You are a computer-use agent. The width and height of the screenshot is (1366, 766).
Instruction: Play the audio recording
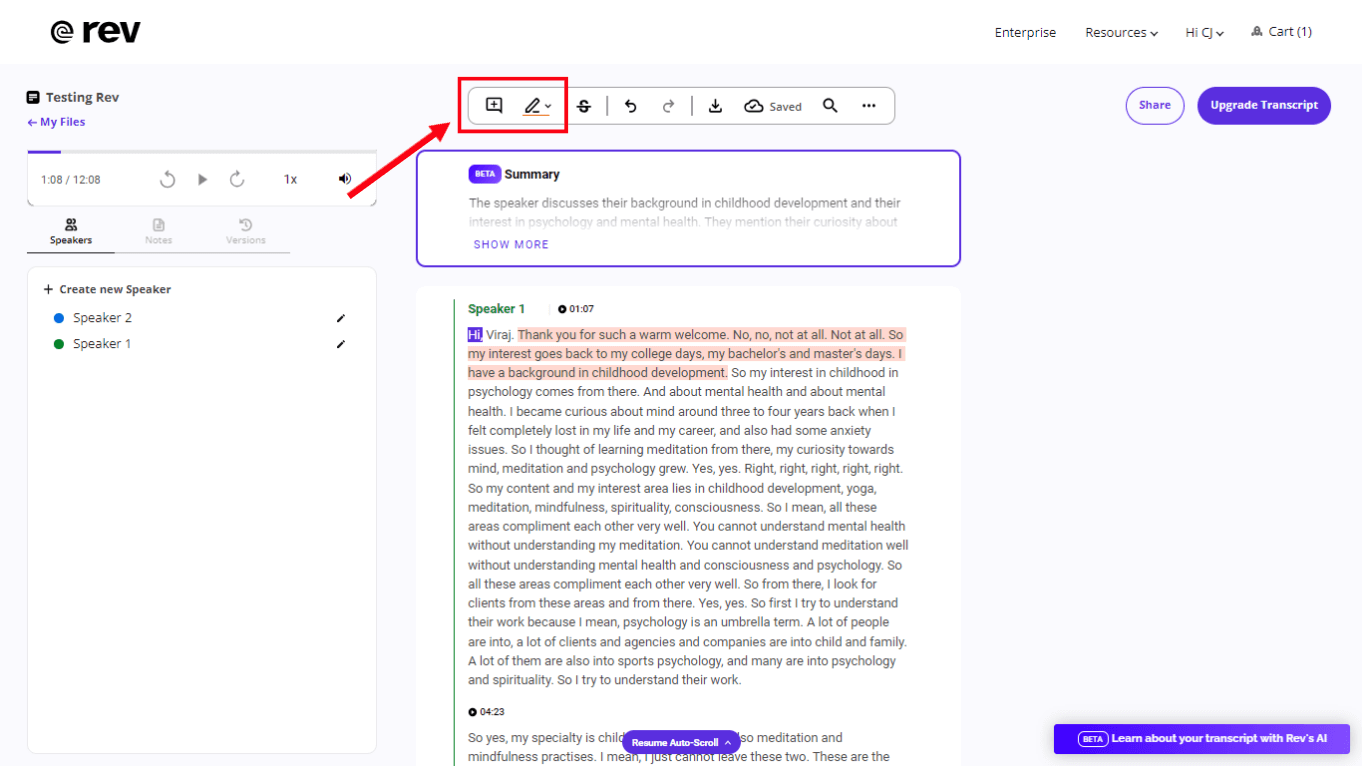203,179
